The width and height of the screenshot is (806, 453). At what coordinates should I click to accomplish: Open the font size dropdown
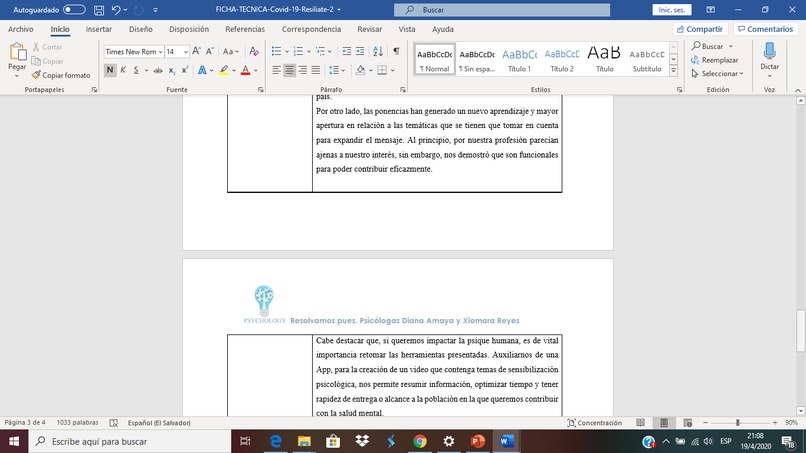tap(186, 52)
